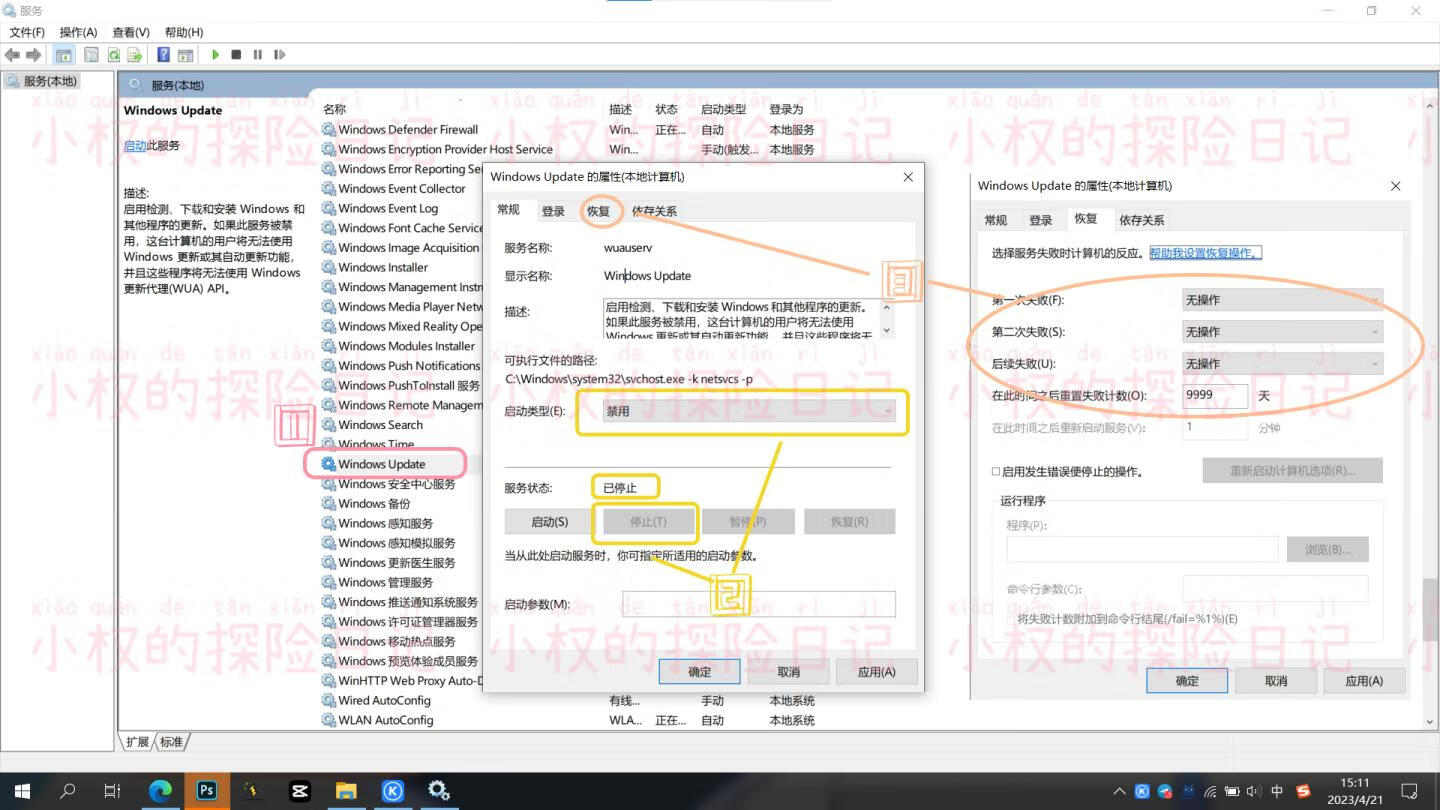Toggle the show/hide console tree toolbar icon
The image size is (1440, 810).
pos(64,55)
